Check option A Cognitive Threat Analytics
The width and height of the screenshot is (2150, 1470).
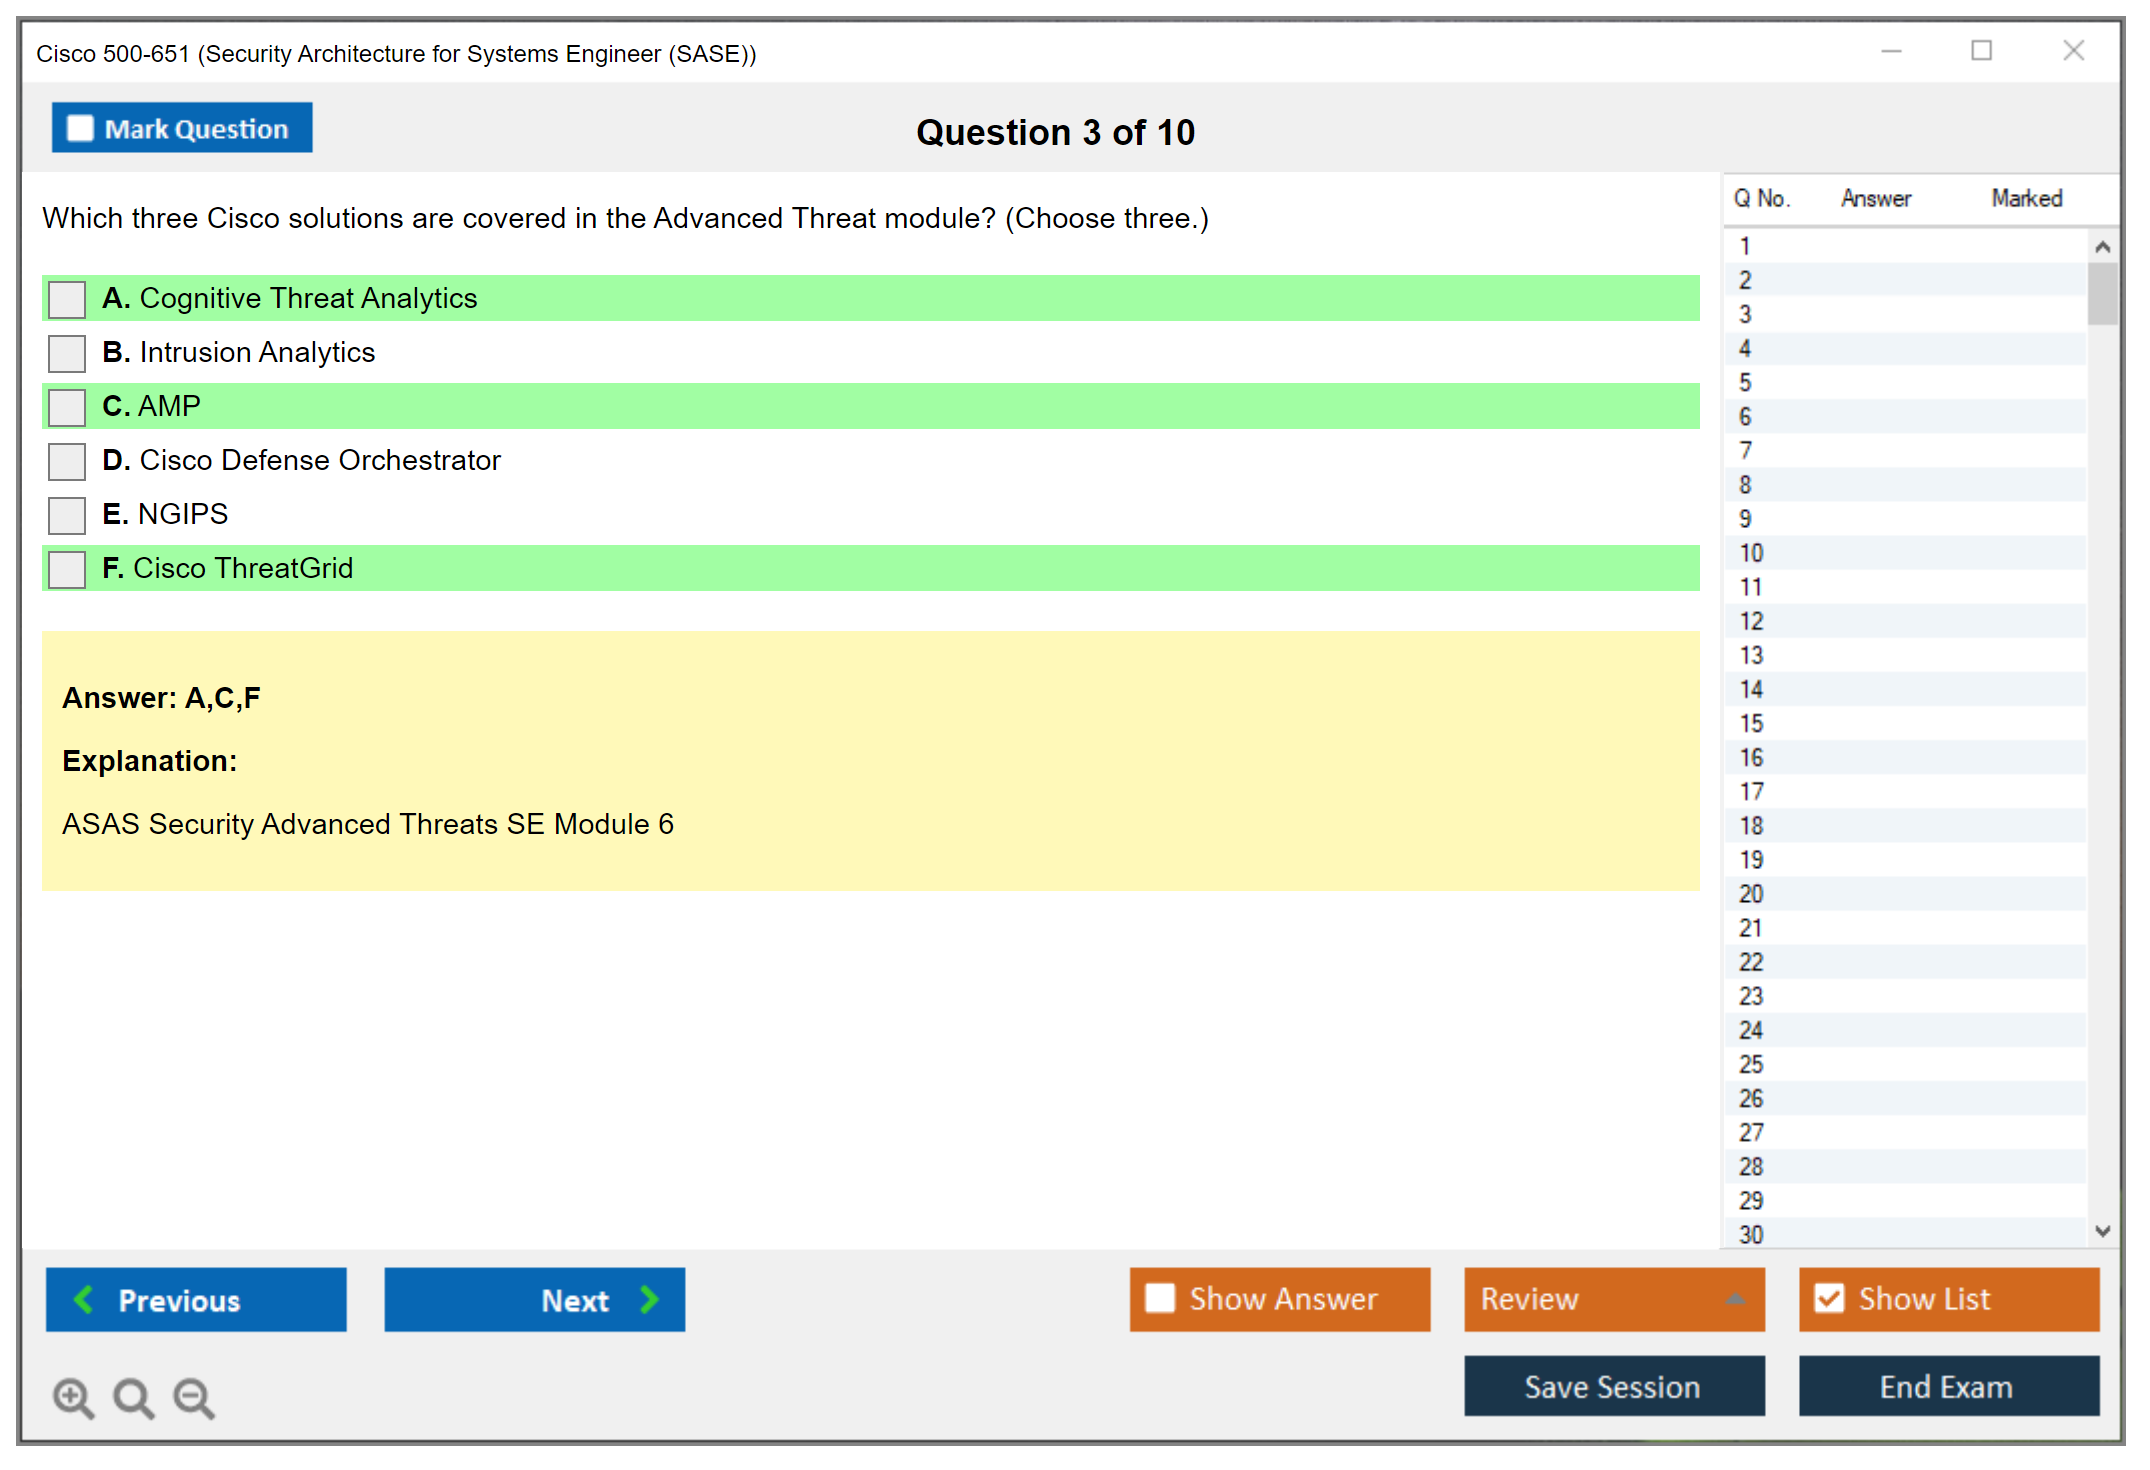(67, 299)
